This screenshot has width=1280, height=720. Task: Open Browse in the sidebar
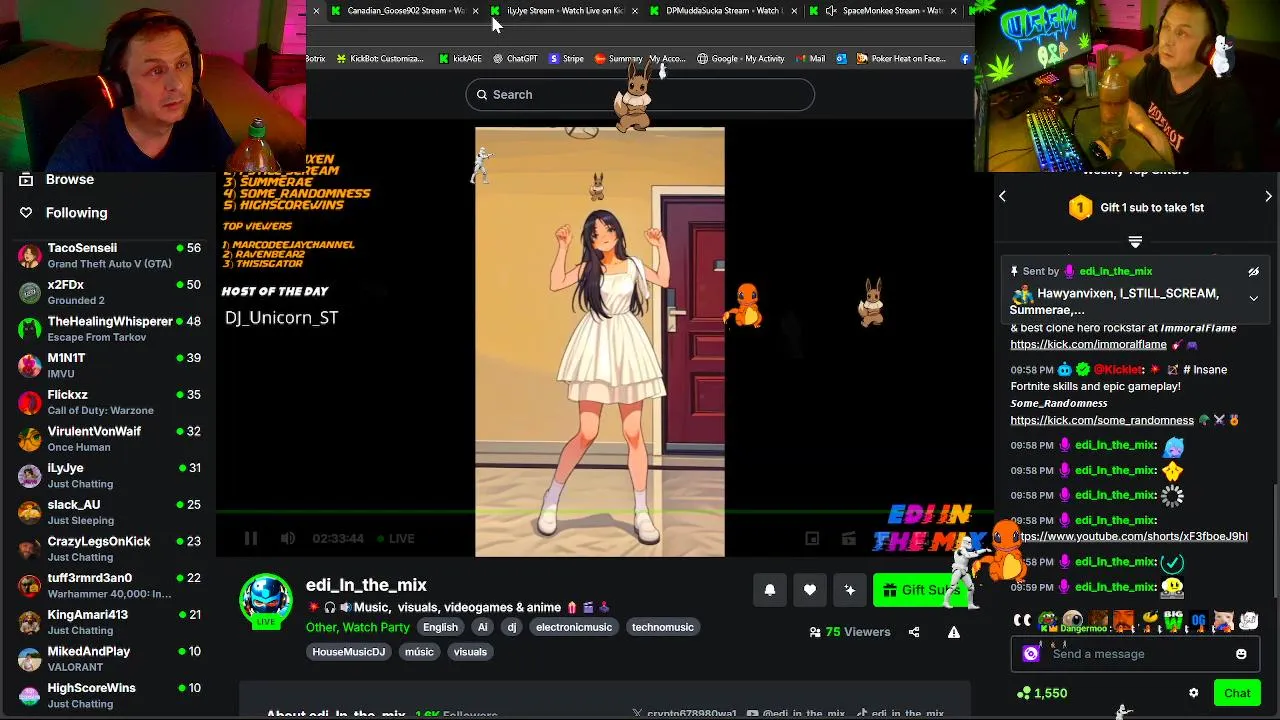click(x=70, y=179)
